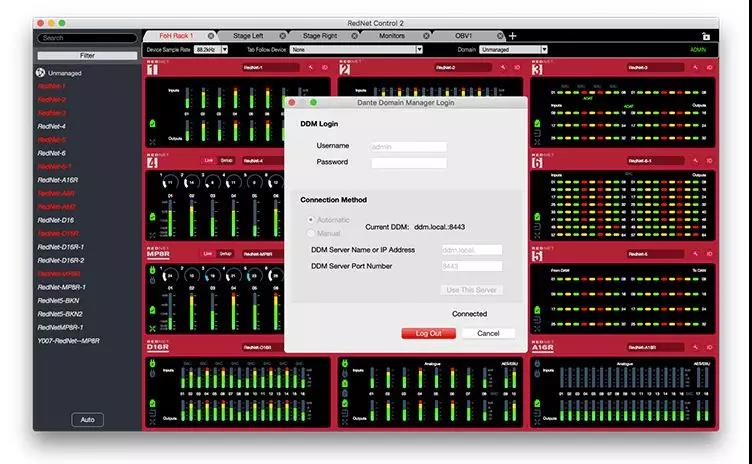Switch to the Monitors tab
The height and width of the screenshot is (464, 752).
[x=392, y=36]
